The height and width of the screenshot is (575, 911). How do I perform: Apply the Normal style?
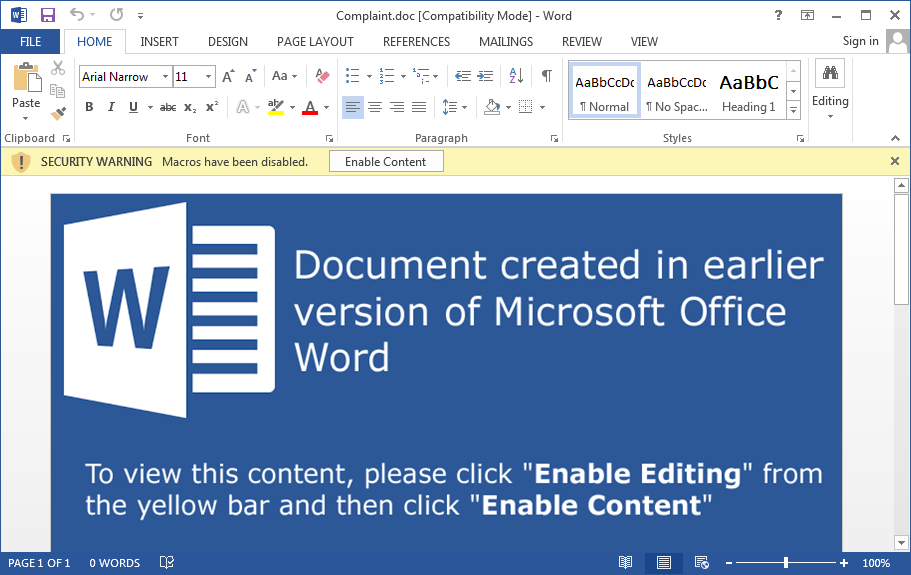pos(604,91)
